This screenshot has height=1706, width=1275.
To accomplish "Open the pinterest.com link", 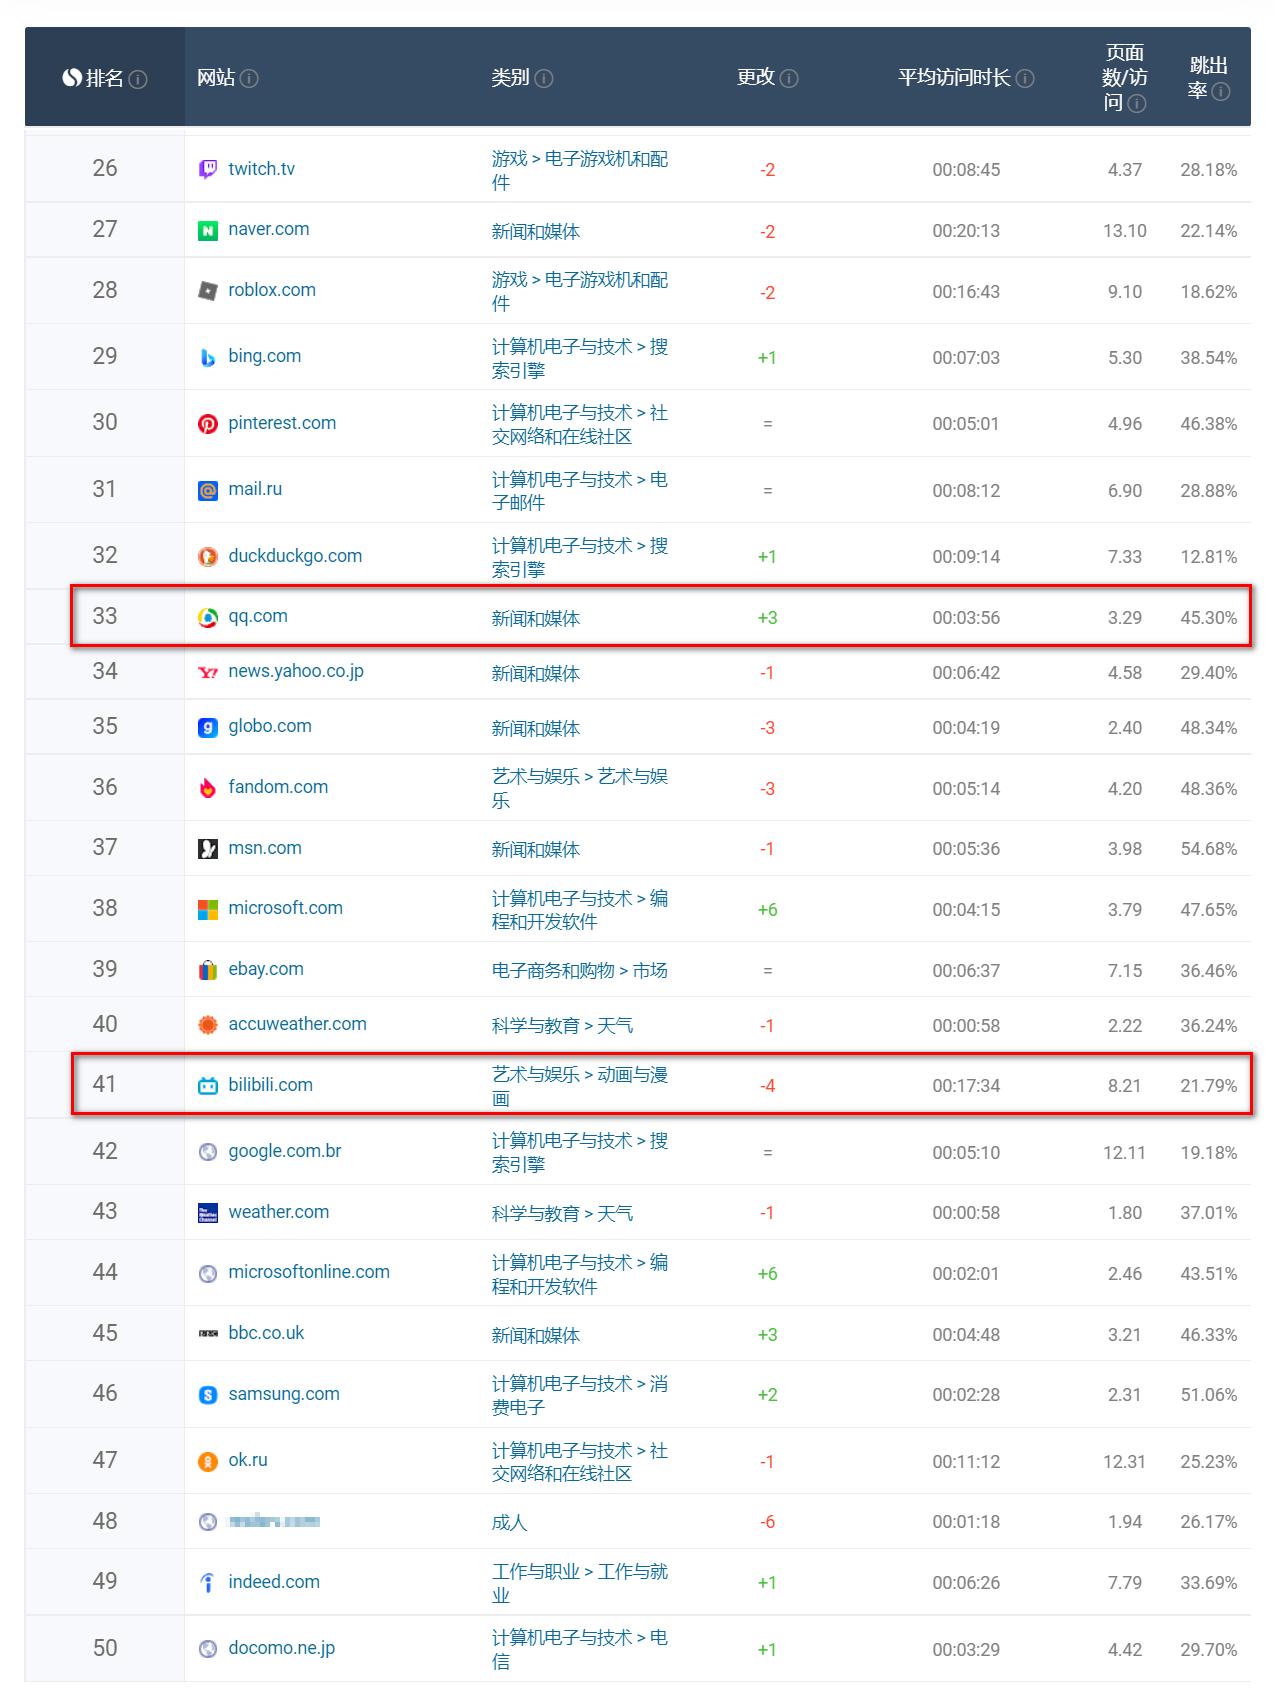I will (282, 423).
